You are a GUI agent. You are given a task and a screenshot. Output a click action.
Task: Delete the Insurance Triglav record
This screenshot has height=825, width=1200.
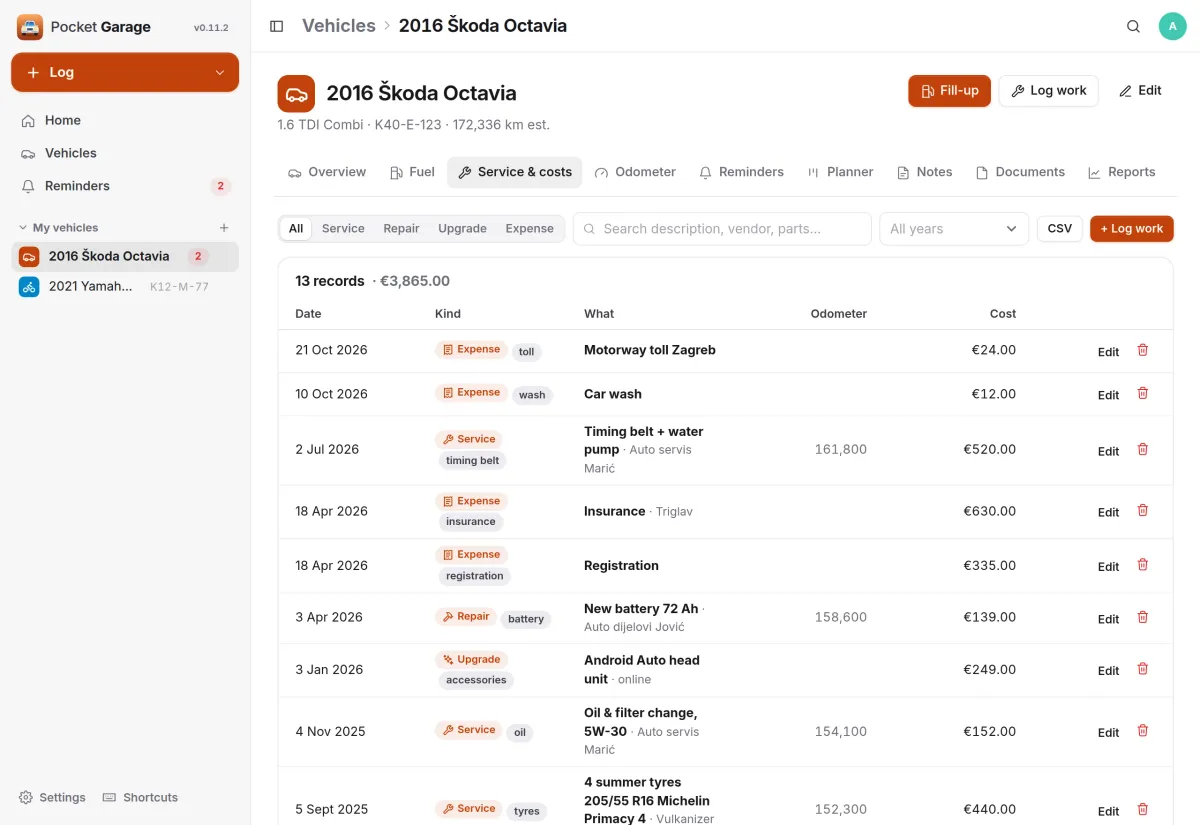point(1143,510)
